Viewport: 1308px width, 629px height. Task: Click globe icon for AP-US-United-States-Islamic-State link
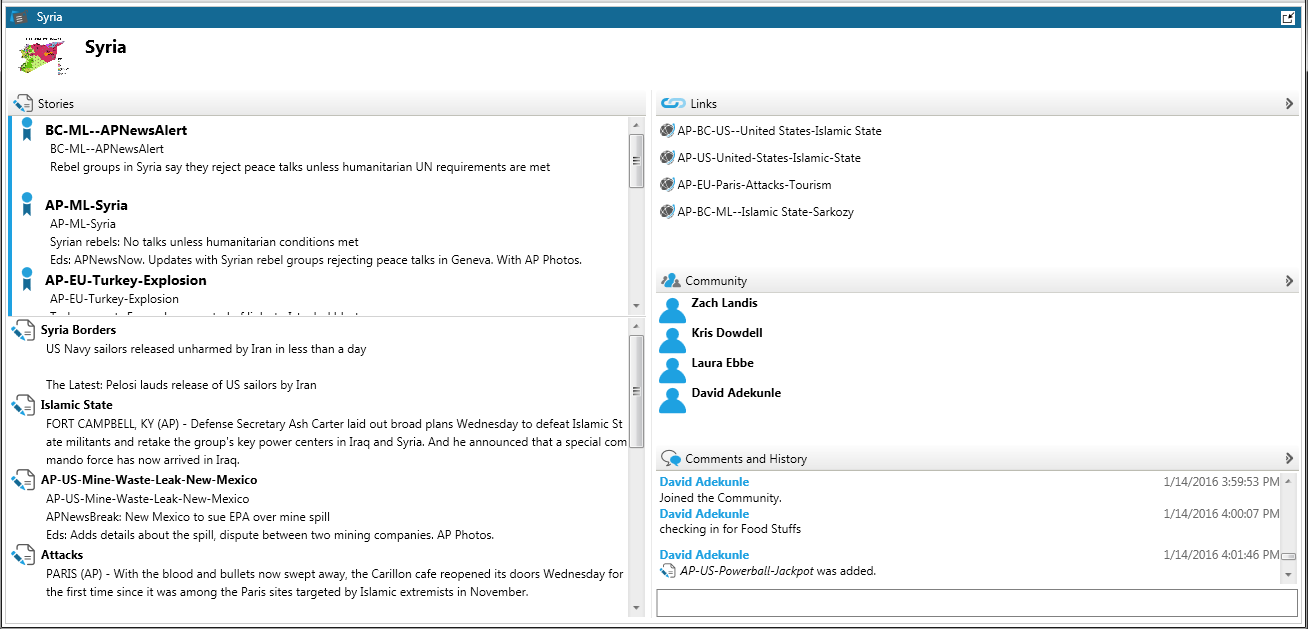(667, 158)
